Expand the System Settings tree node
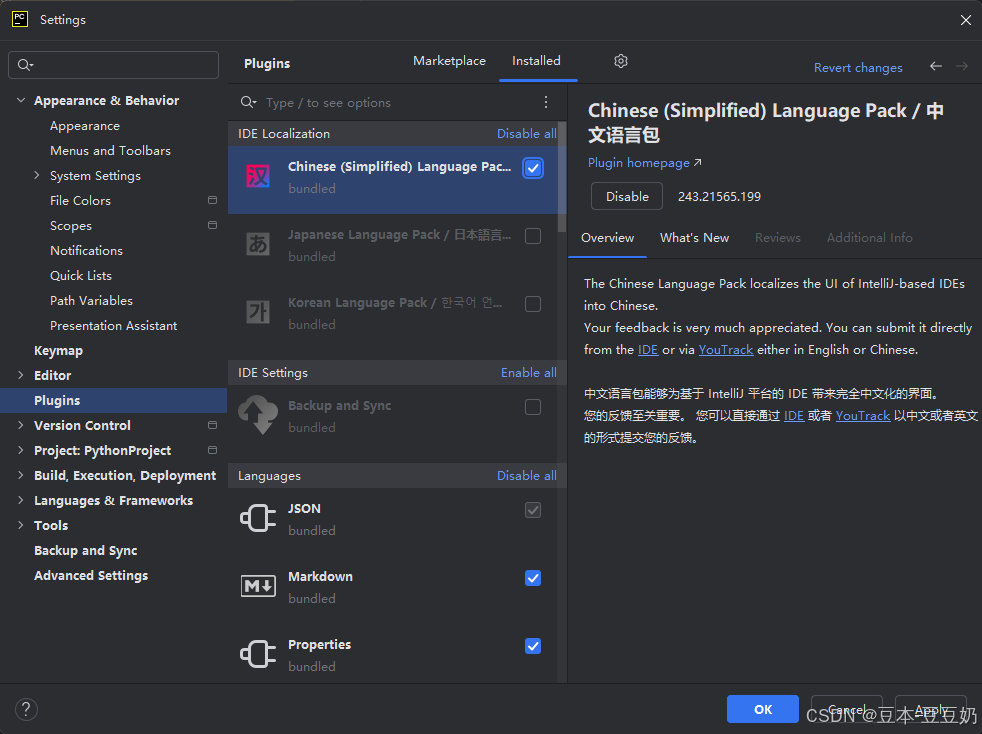982x734 pixels. pyautogui.click(x=36, y=175)
